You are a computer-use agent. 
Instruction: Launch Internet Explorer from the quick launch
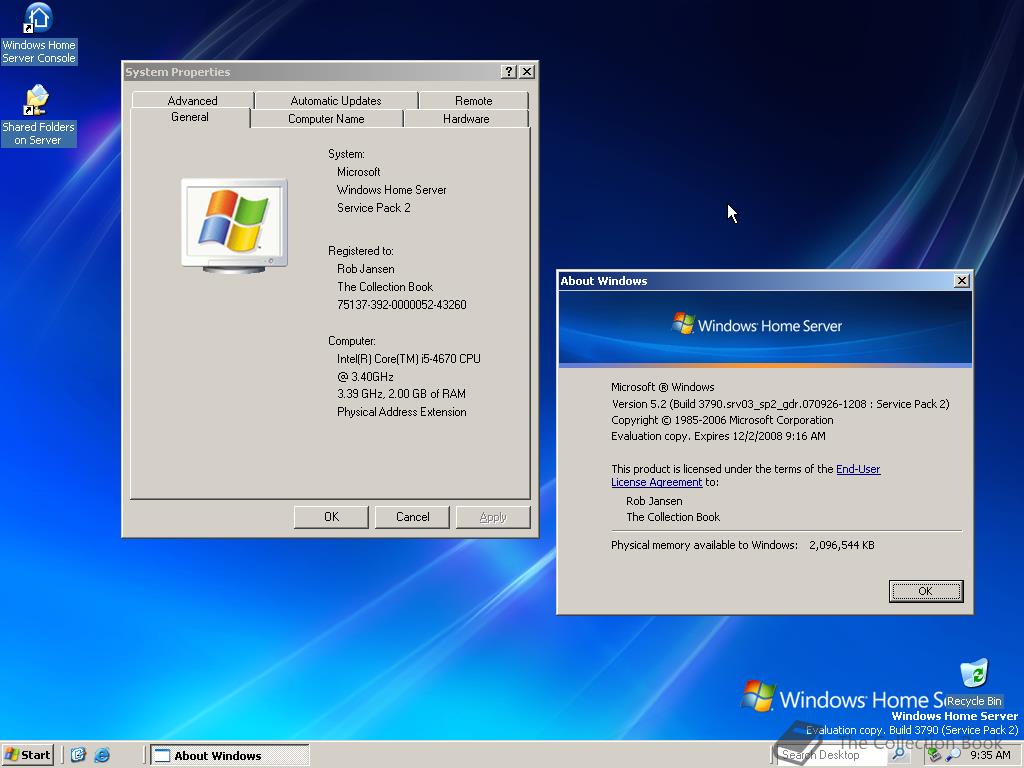[102, 755]
